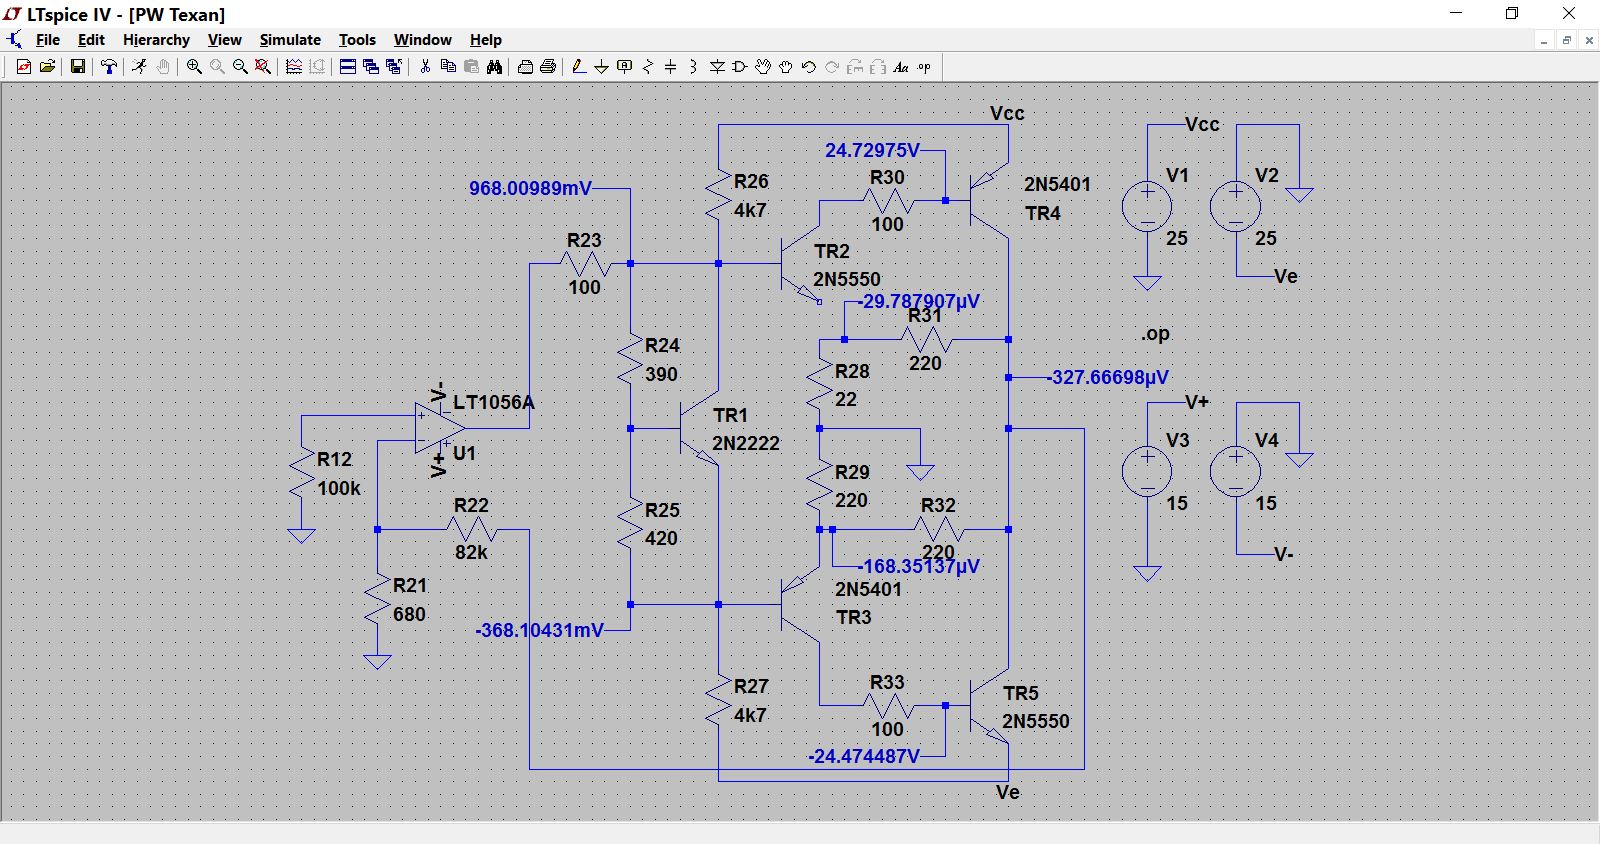Click the Print icon
1600x844 pixels.
(548, 67)
